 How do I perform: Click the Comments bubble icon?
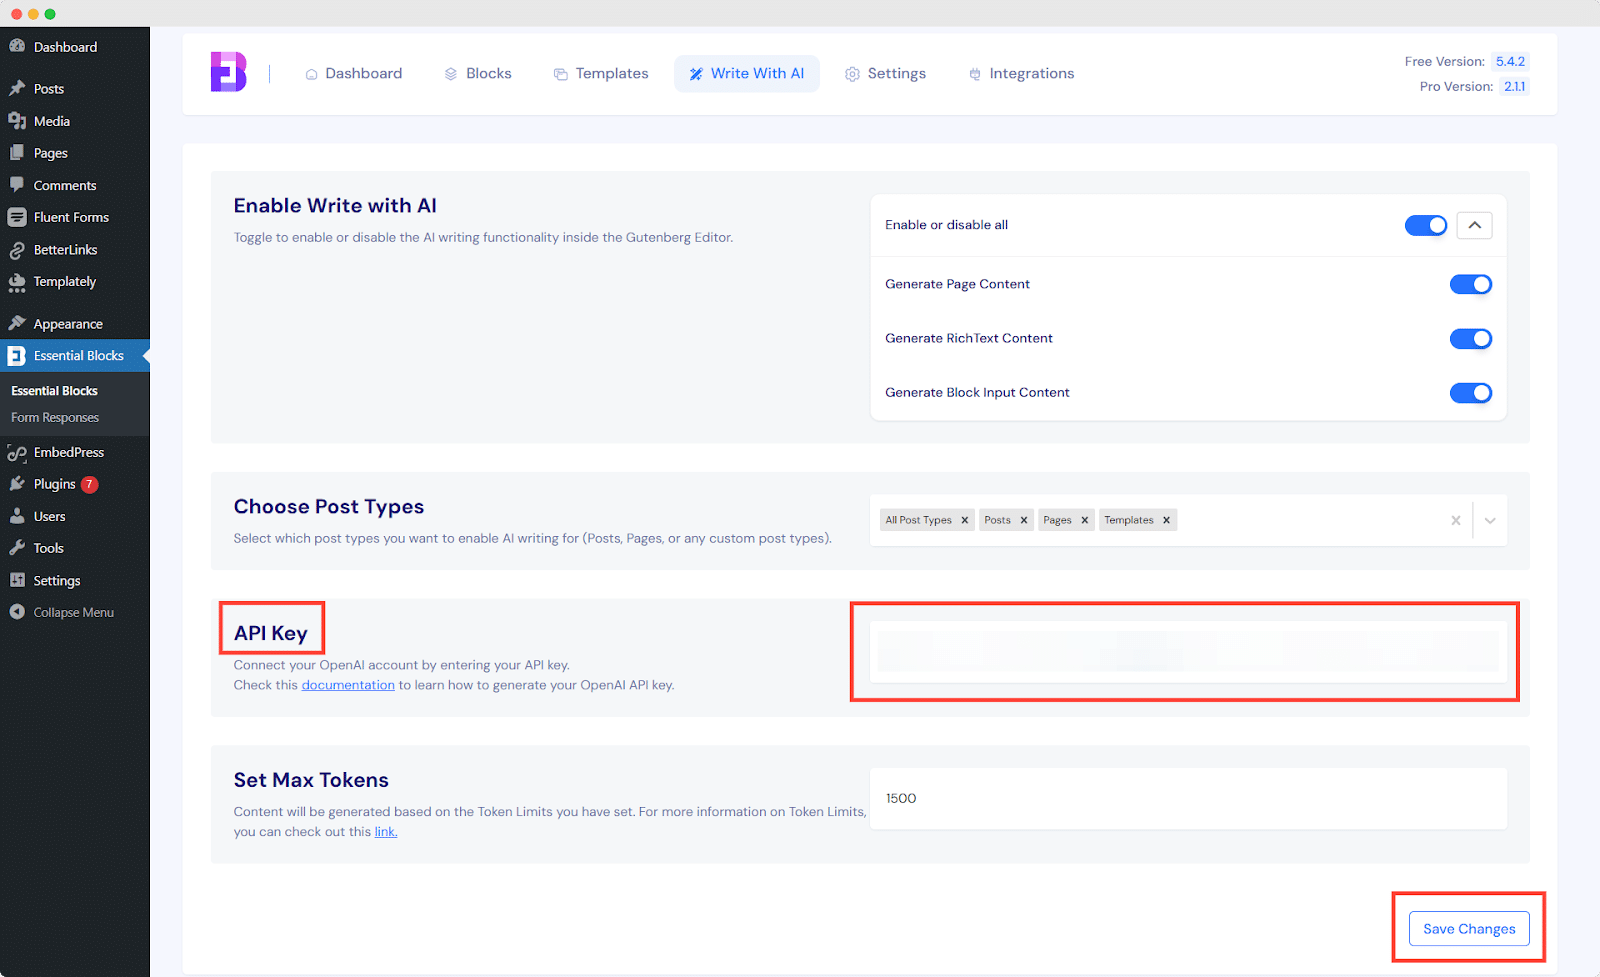click(17, 185)
